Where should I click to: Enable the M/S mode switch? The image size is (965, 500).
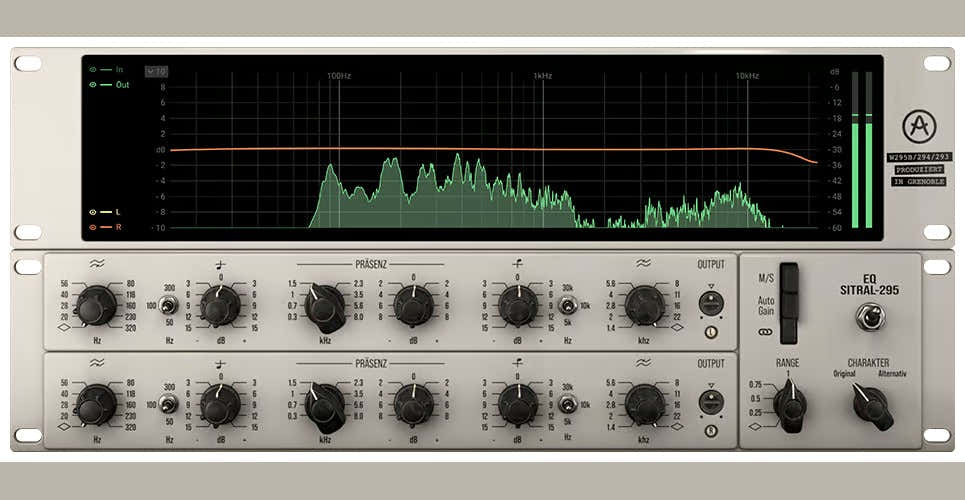789,278
